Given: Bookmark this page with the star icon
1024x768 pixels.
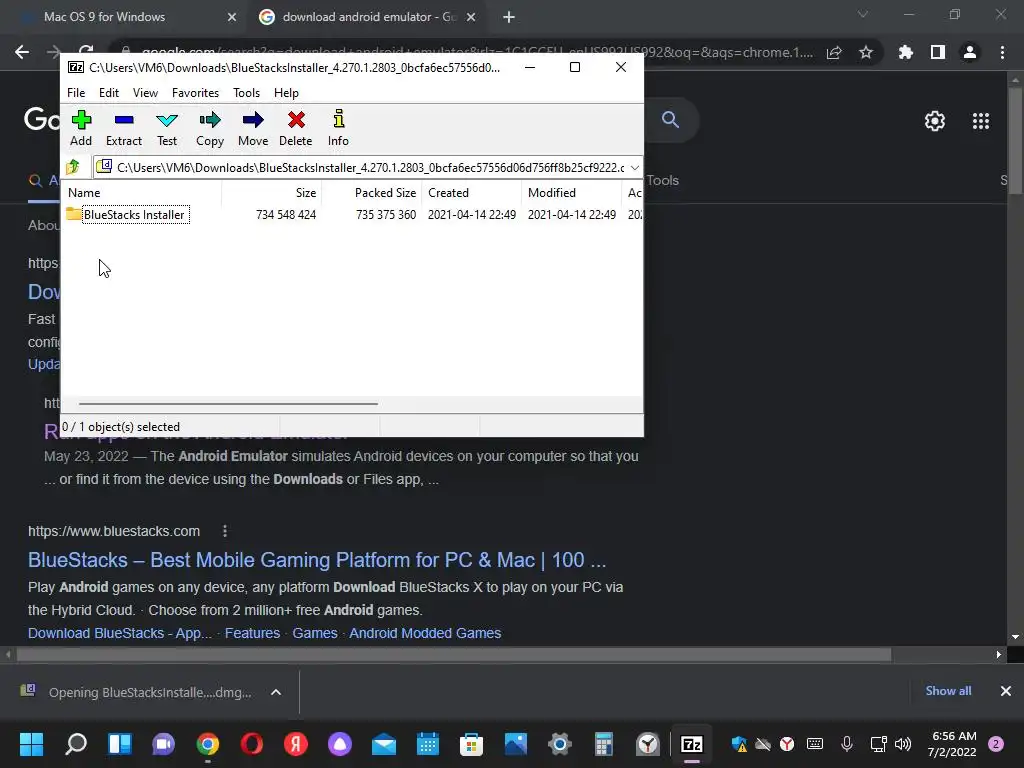Looking at the screenshot, I should tap(866, 52).
